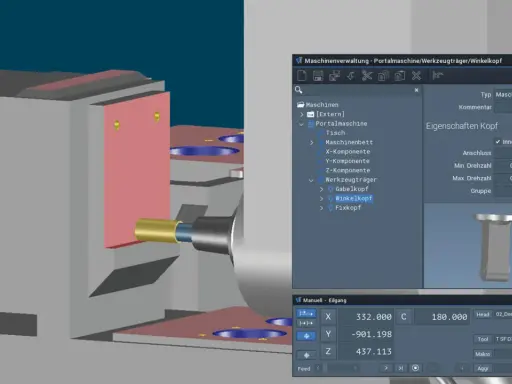Click the Typ field value
This screenshot has width=512, height=384.
[503, 95]
